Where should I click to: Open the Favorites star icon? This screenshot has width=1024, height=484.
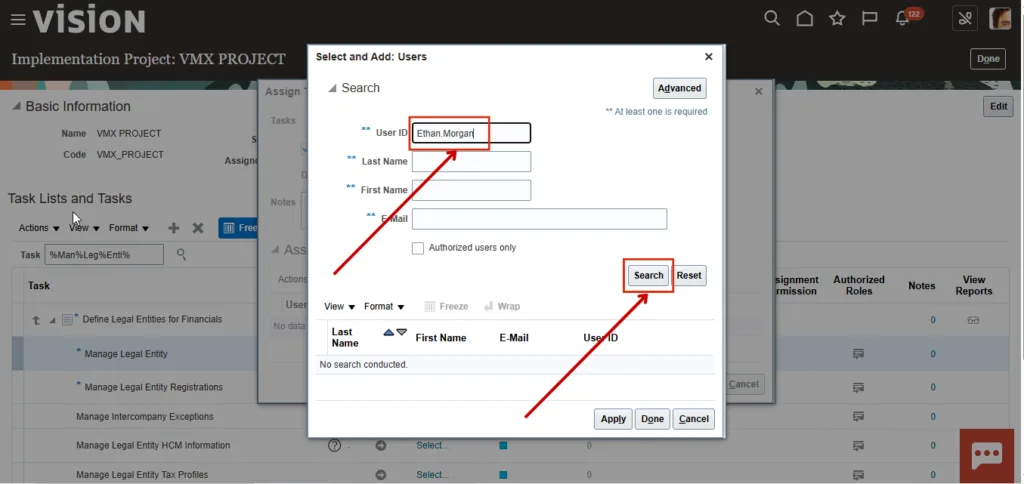click(837, 19)
